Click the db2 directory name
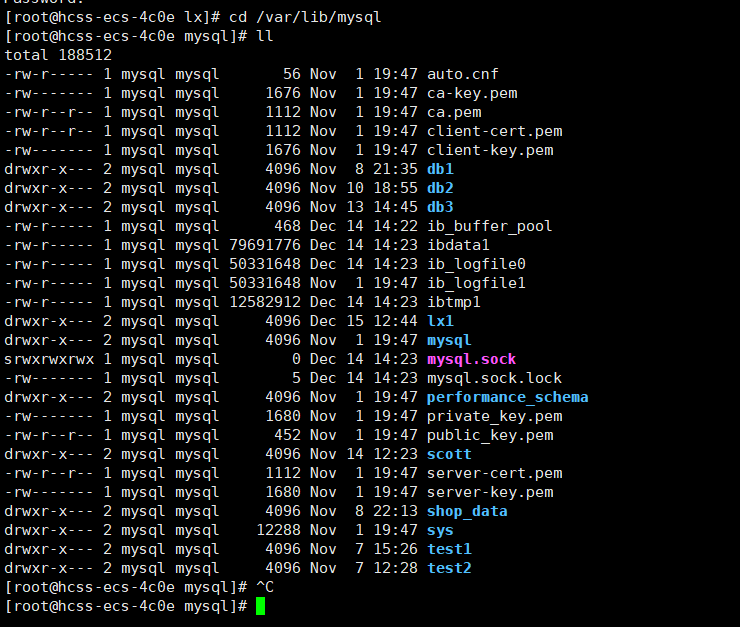740x627 pixels. click(x=440, y=188)
